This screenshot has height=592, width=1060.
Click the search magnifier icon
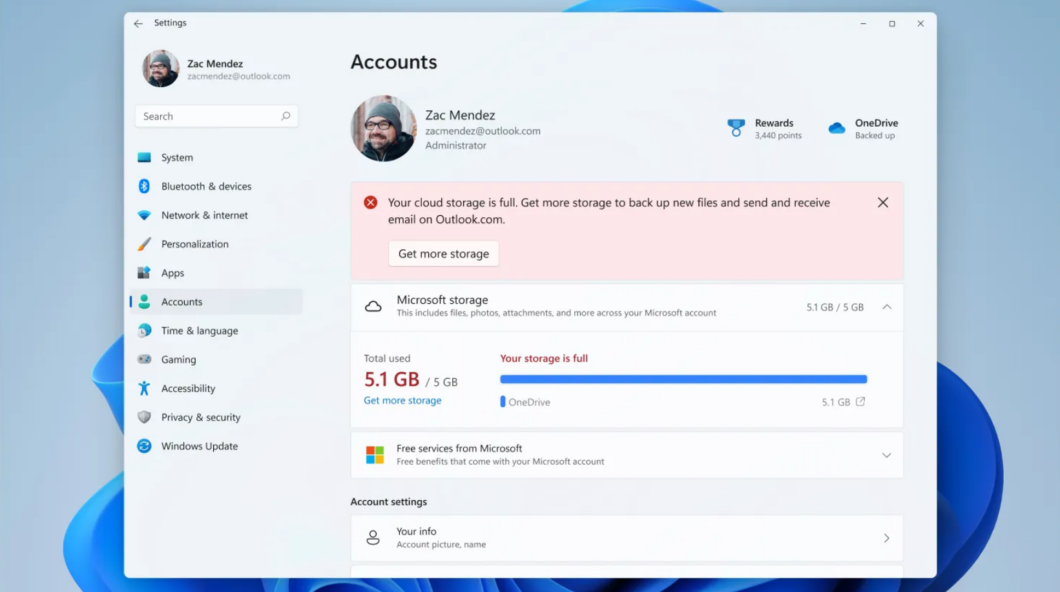pyautogui.click(x=286, y=116)
